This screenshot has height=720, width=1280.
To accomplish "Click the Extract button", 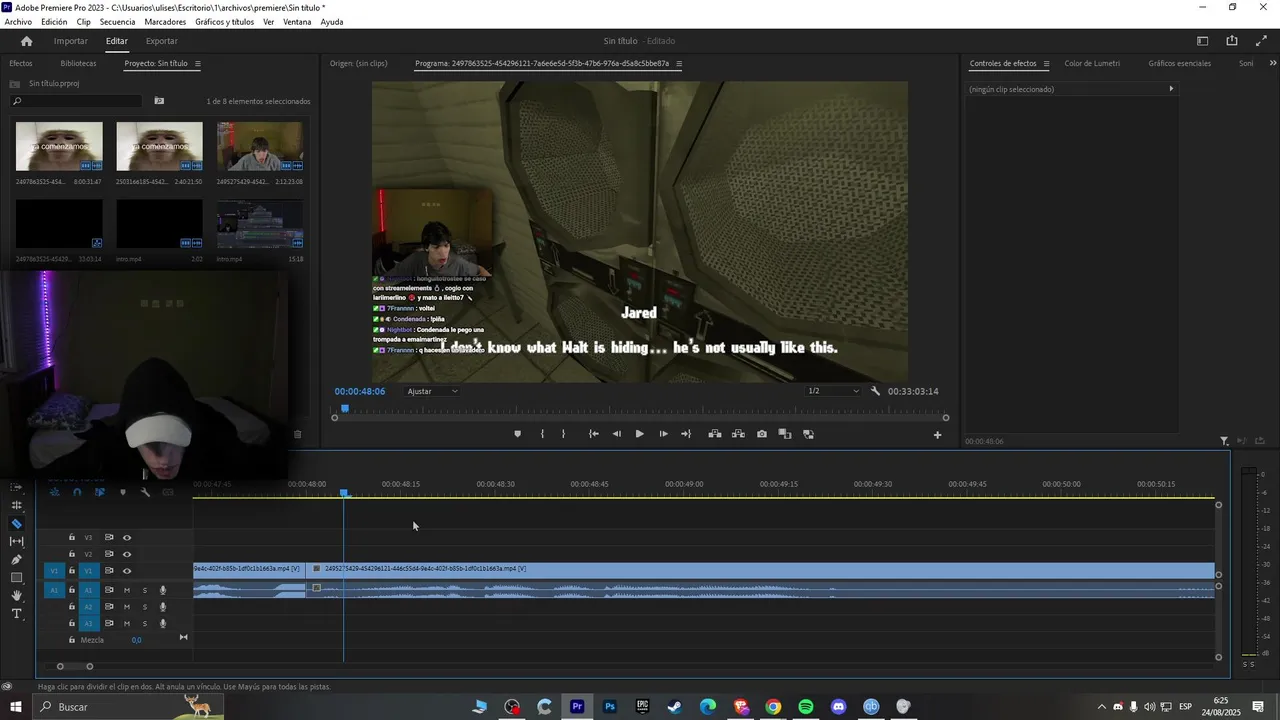I will point(738,434).
